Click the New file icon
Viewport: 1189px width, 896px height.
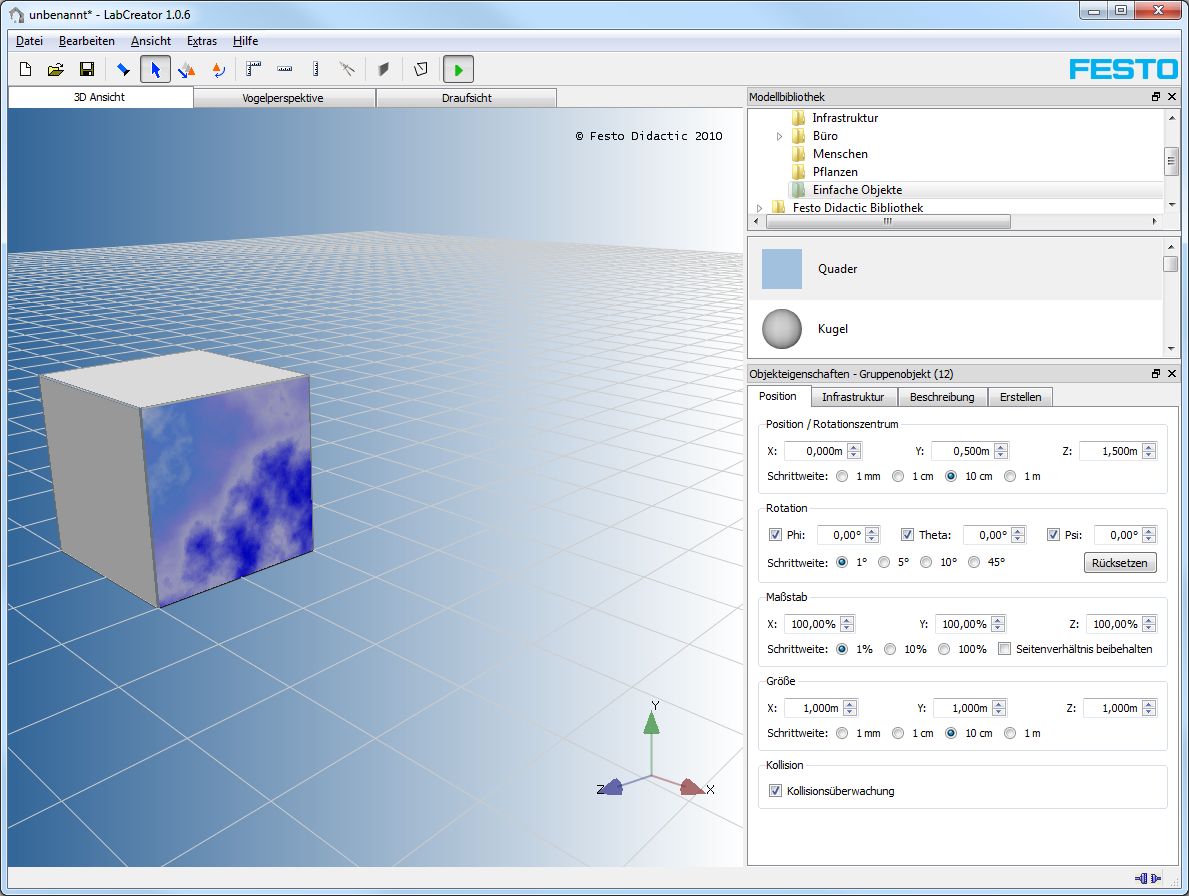[x=26, y=69]
